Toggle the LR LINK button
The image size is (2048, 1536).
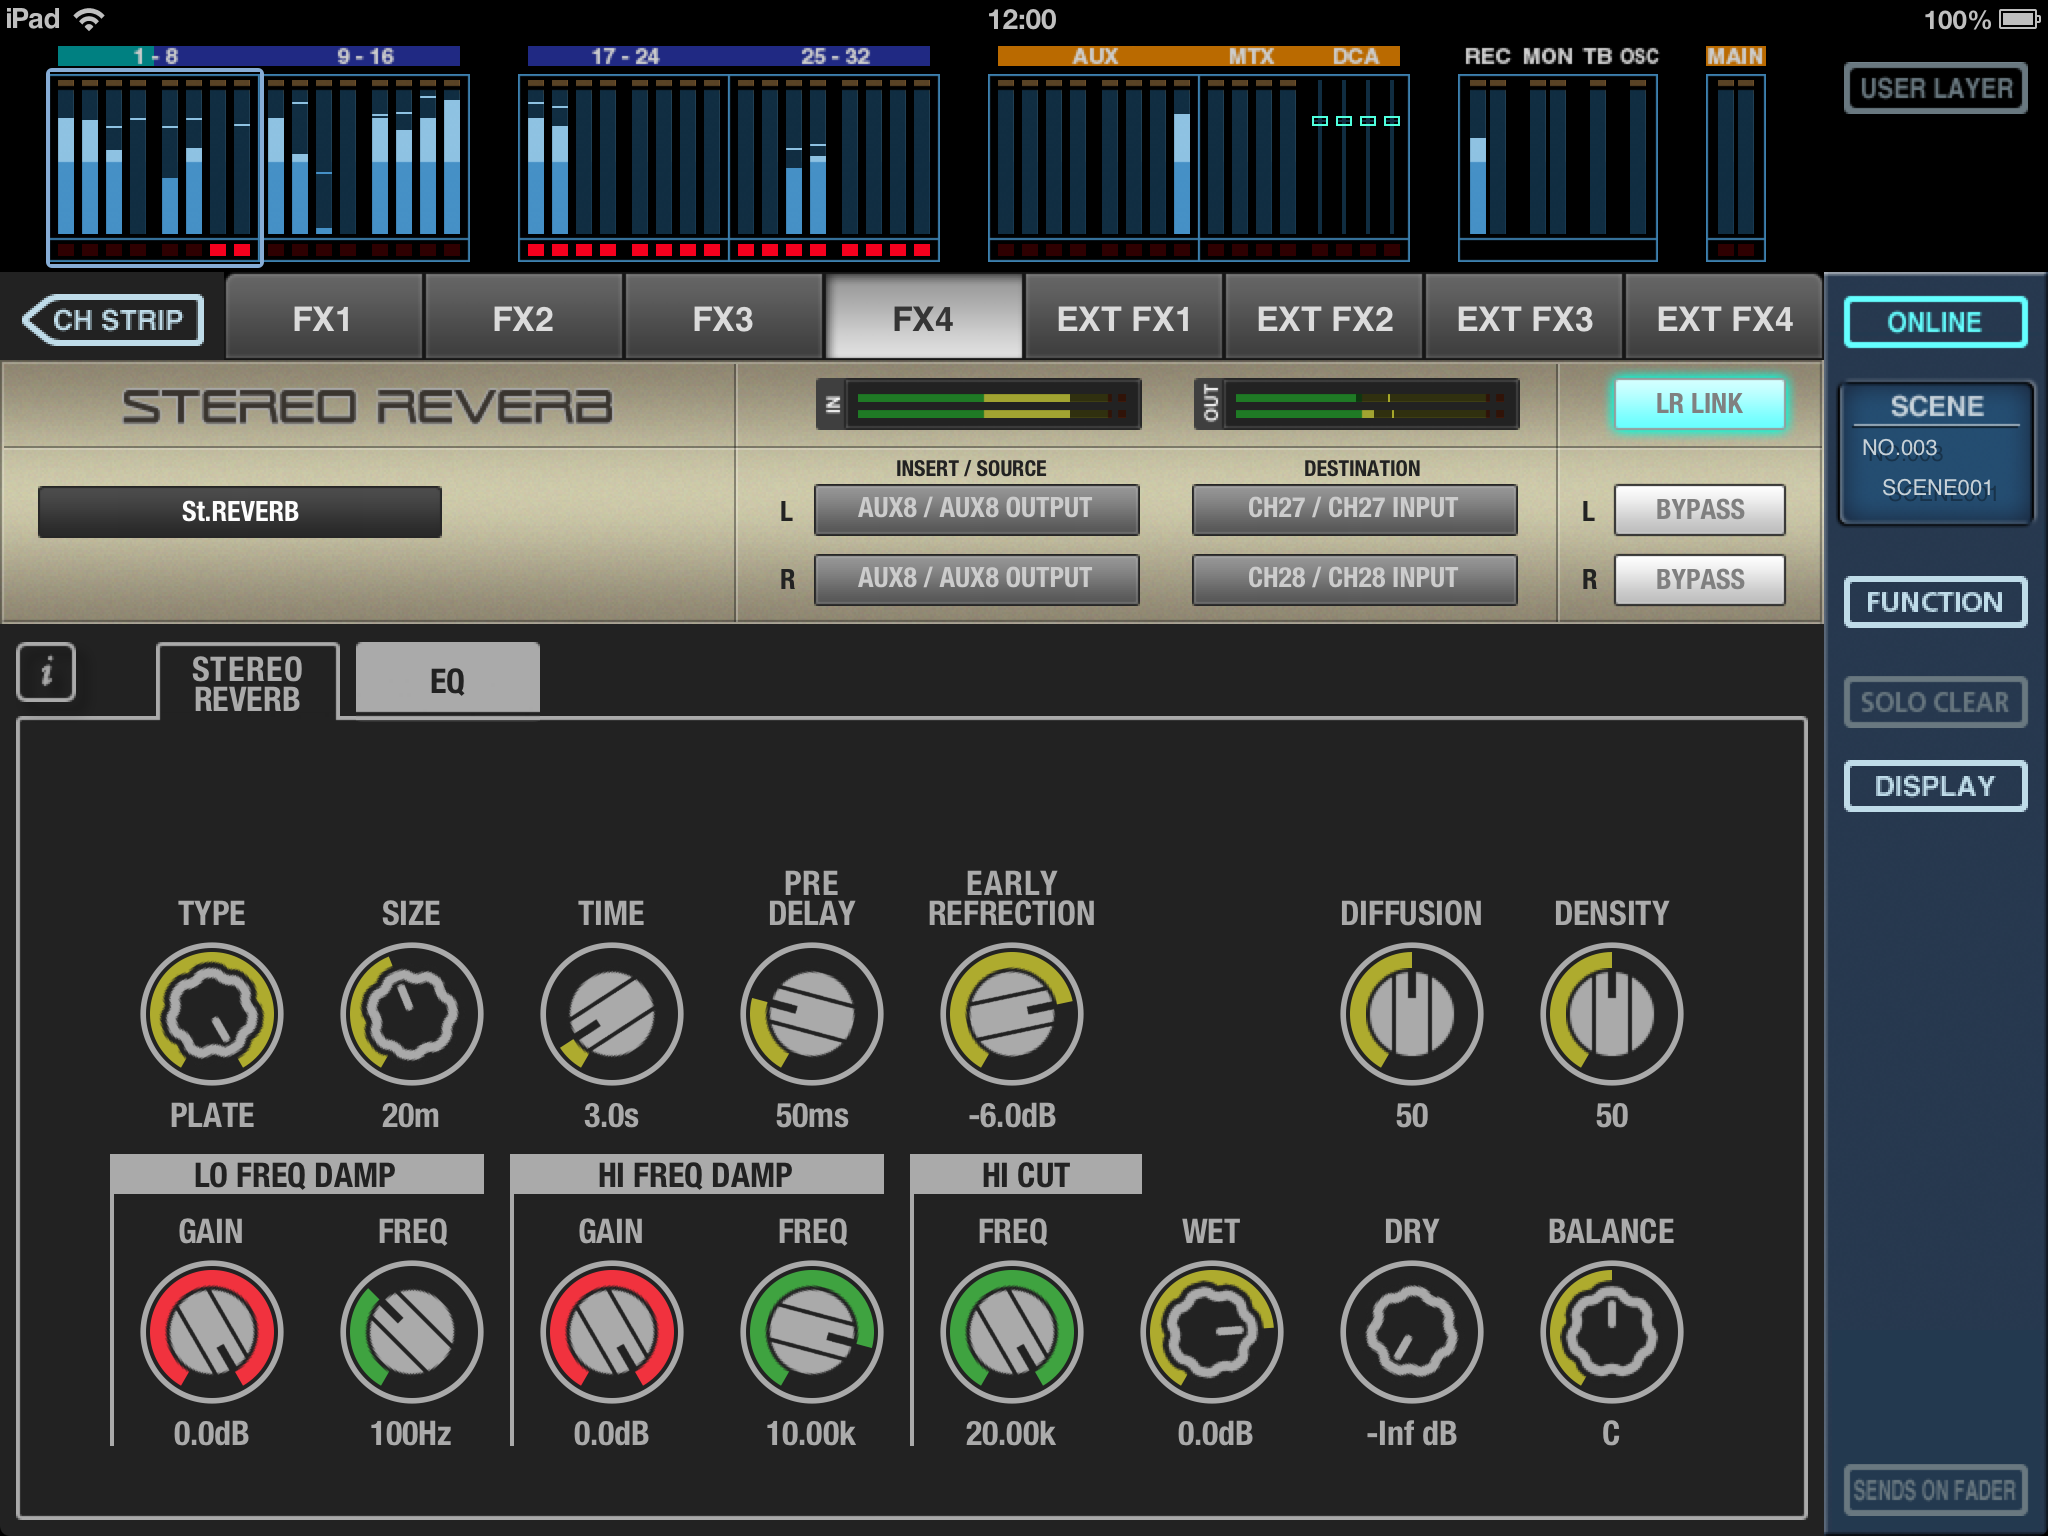pyautogui.click(x=1698, y=404)
